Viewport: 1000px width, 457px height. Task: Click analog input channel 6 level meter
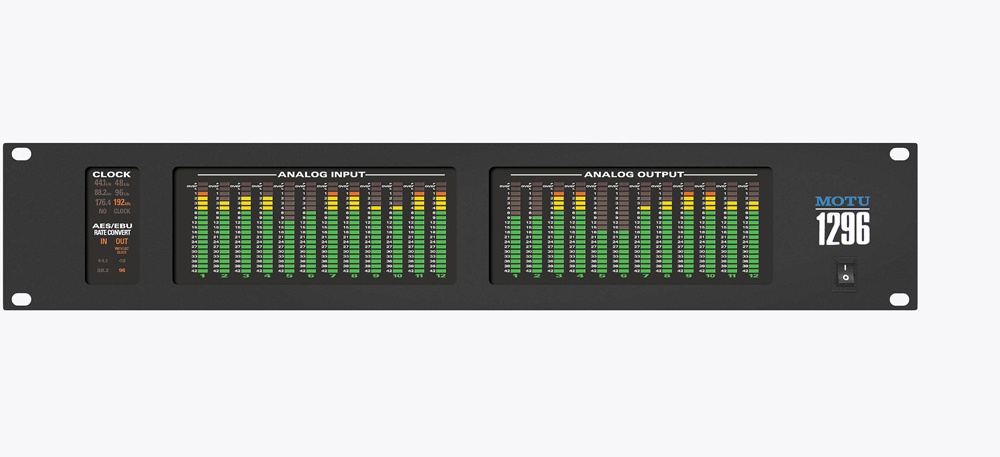[x=311, y=228]
